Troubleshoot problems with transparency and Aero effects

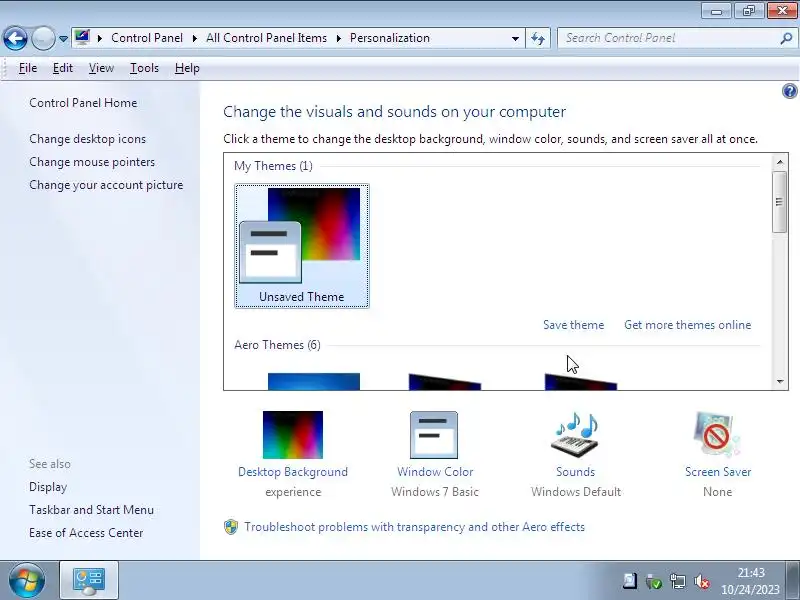coord(414,527)
